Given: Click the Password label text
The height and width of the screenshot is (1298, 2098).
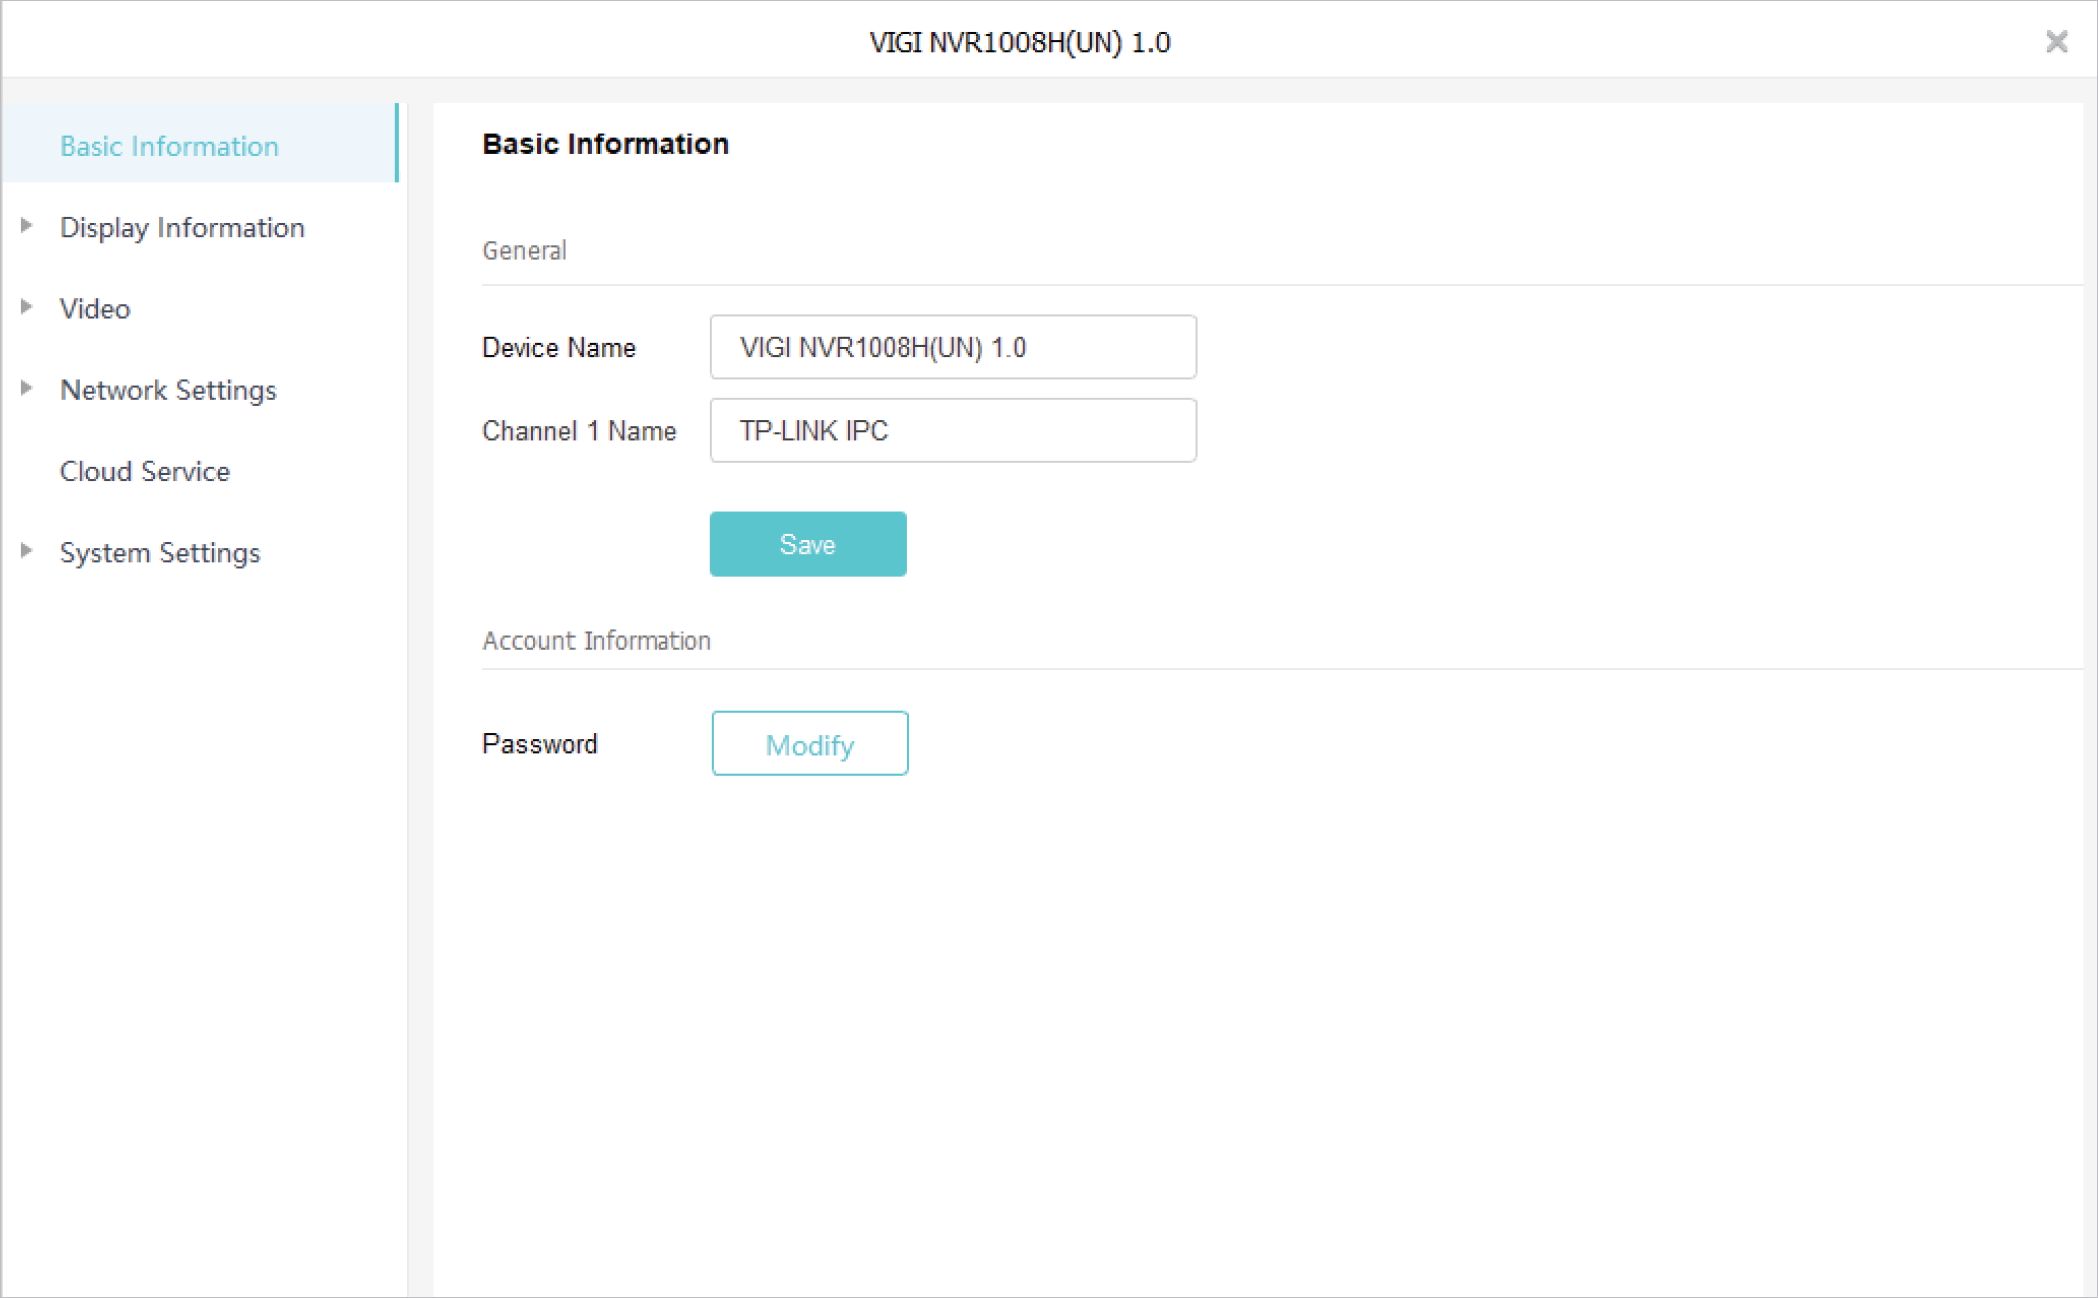Looking at the screenshot, I should tap(539, 744).
